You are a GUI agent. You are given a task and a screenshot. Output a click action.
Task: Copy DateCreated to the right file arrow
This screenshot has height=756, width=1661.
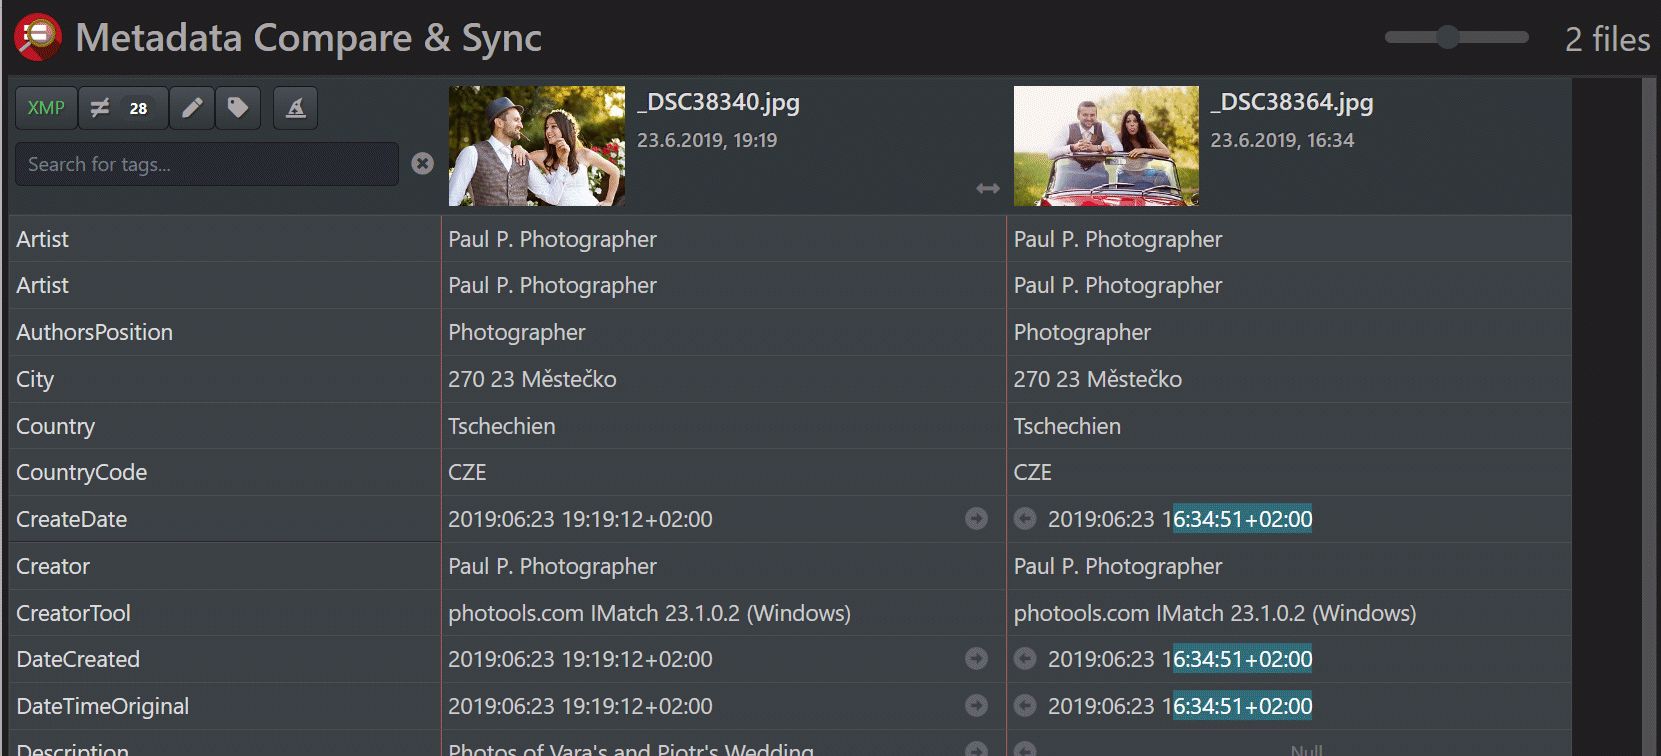(x=976, y=658)
